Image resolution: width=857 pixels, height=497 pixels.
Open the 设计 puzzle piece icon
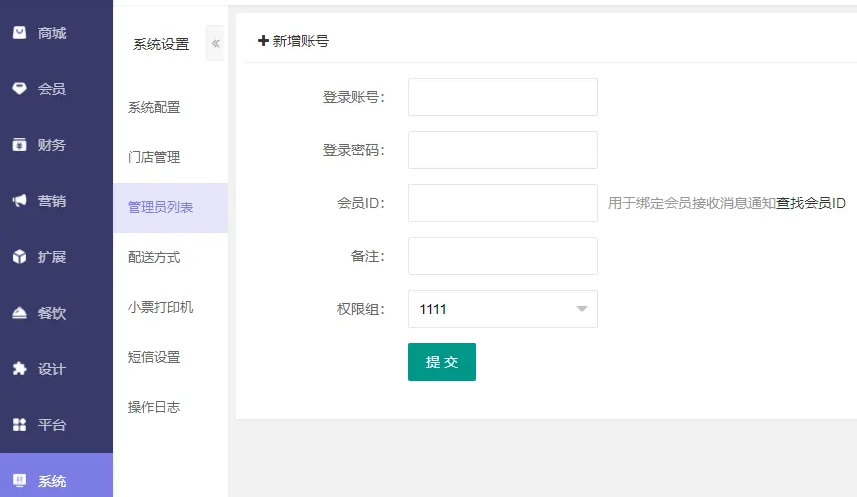point(19,369)
